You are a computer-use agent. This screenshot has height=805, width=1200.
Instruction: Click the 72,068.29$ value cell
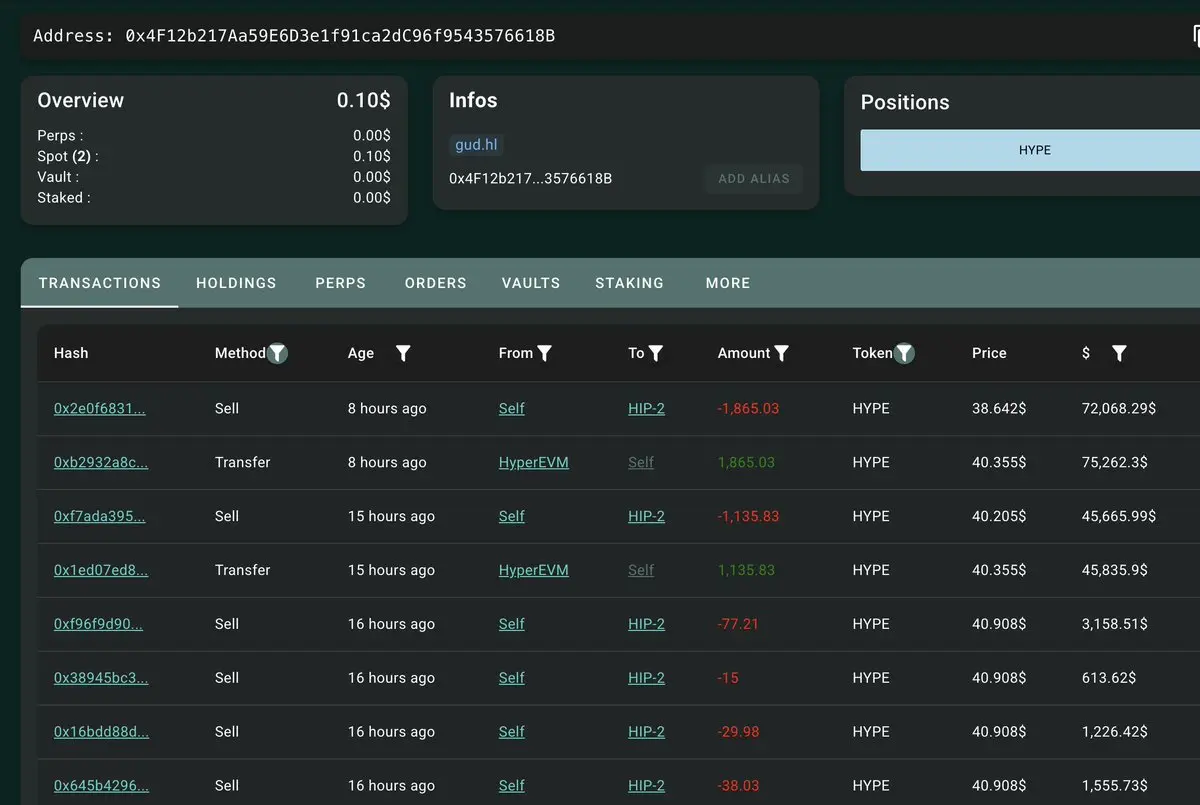(x=1119, y=408)
